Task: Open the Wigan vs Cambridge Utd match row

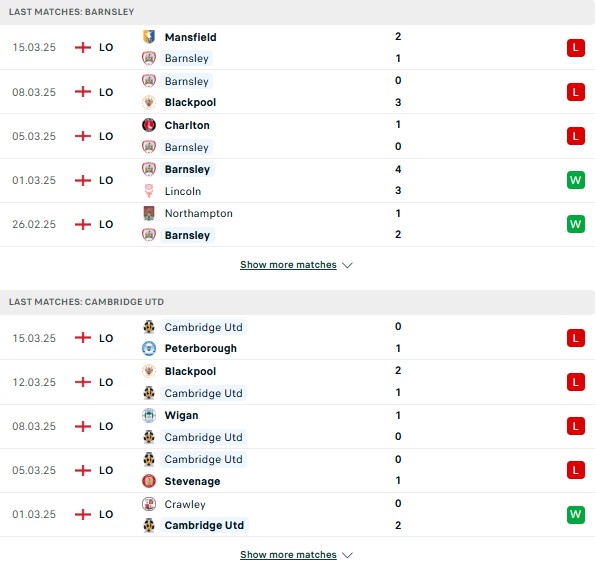Action: (x=297, y=426)
